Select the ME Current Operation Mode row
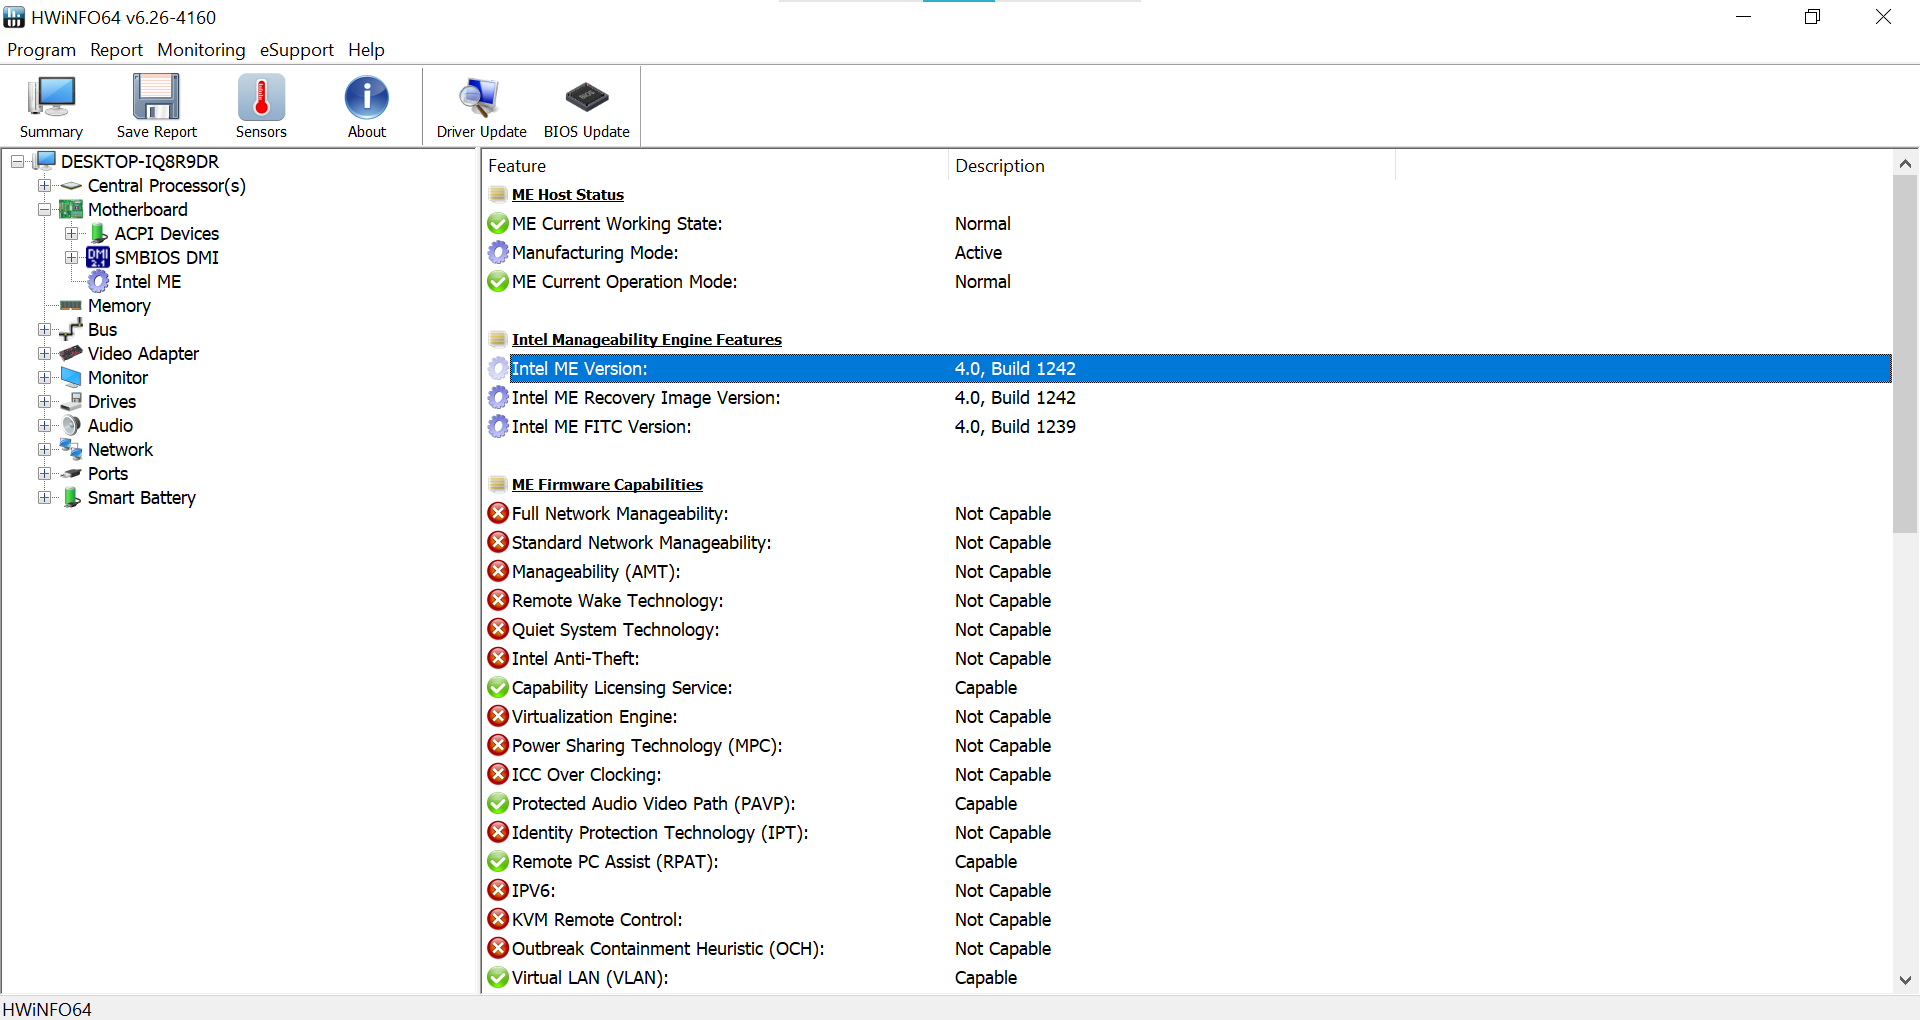 1188,282
